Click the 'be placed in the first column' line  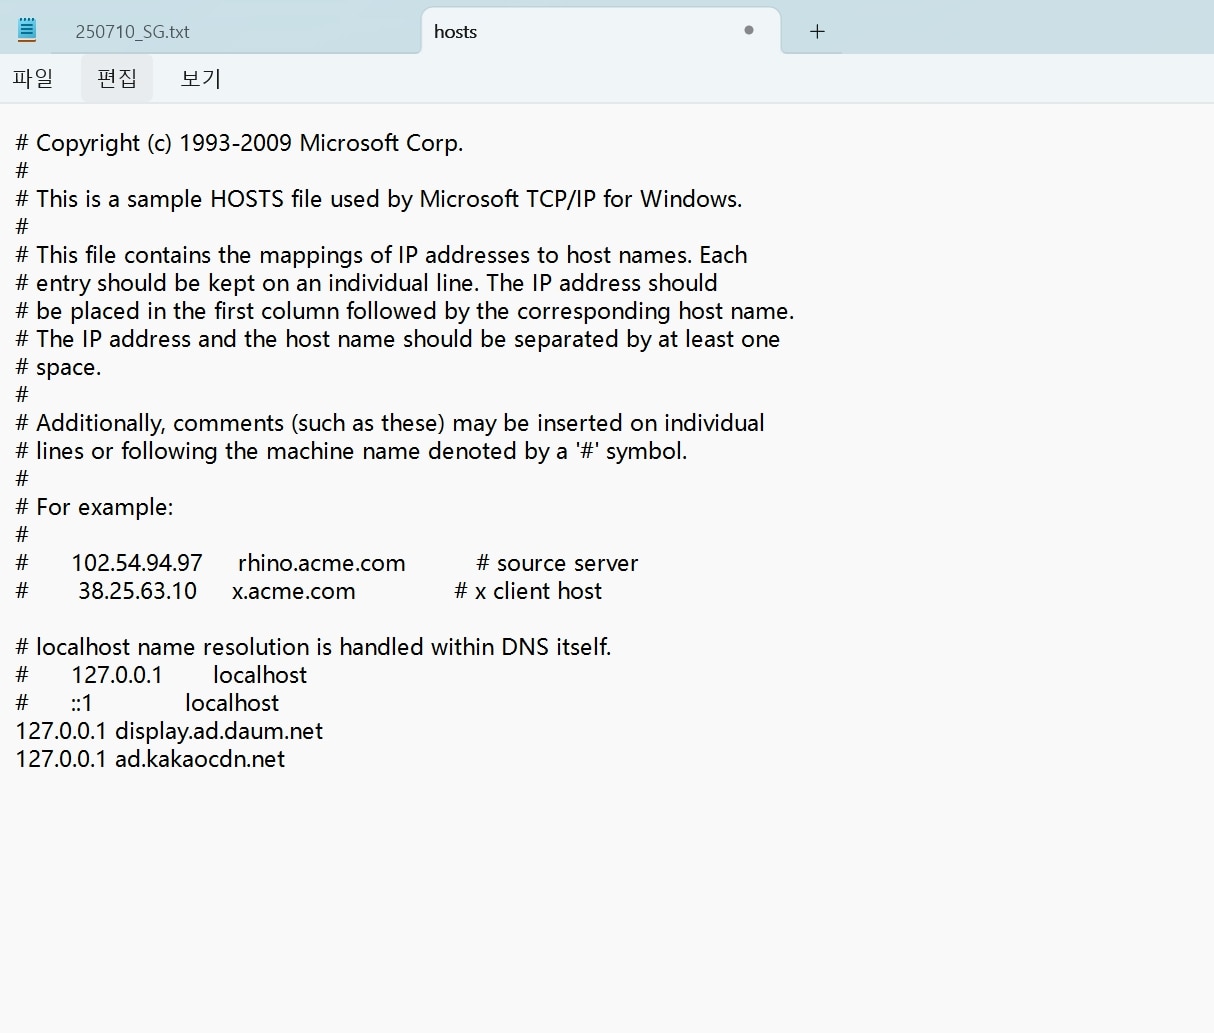click(405, 311)
